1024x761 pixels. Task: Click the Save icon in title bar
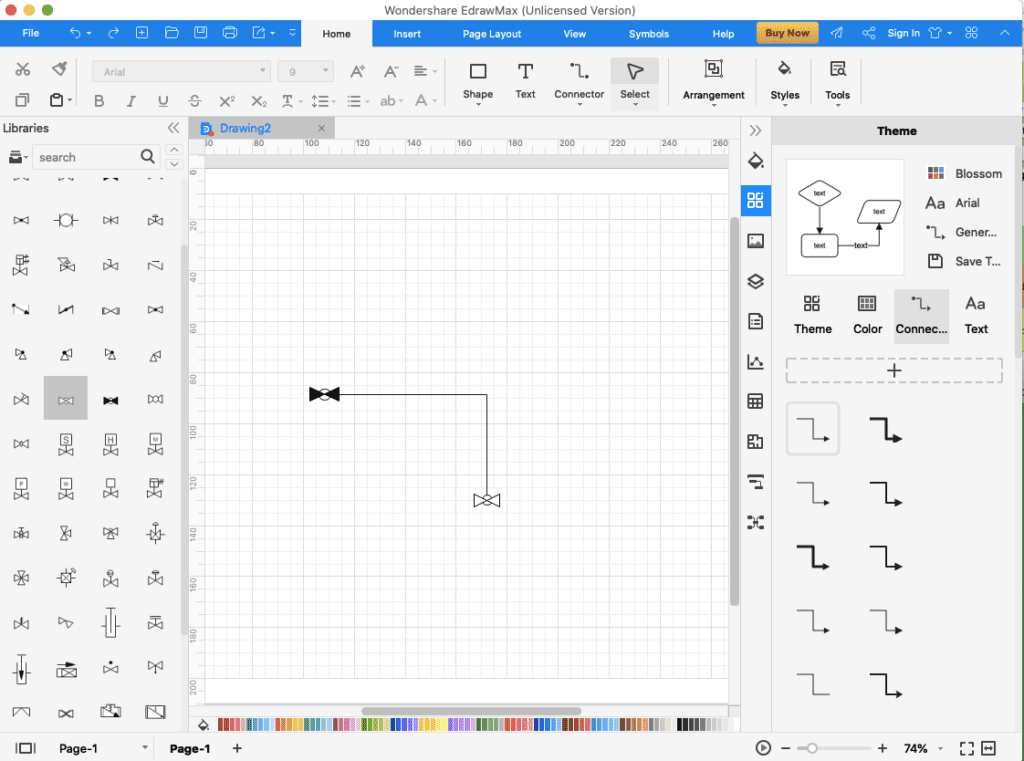pyautogui.click(x=200, y=33)
